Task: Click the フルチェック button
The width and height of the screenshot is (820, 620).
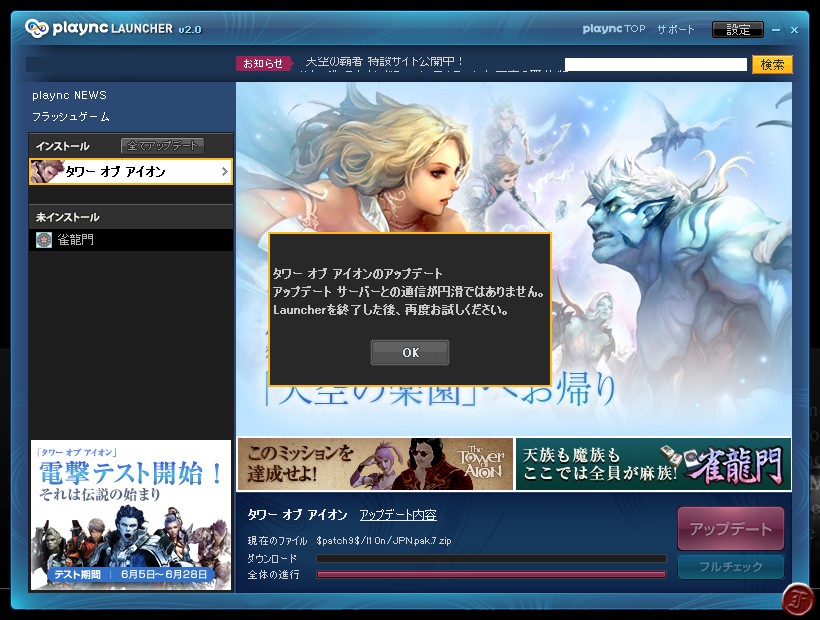Action: 731,567
